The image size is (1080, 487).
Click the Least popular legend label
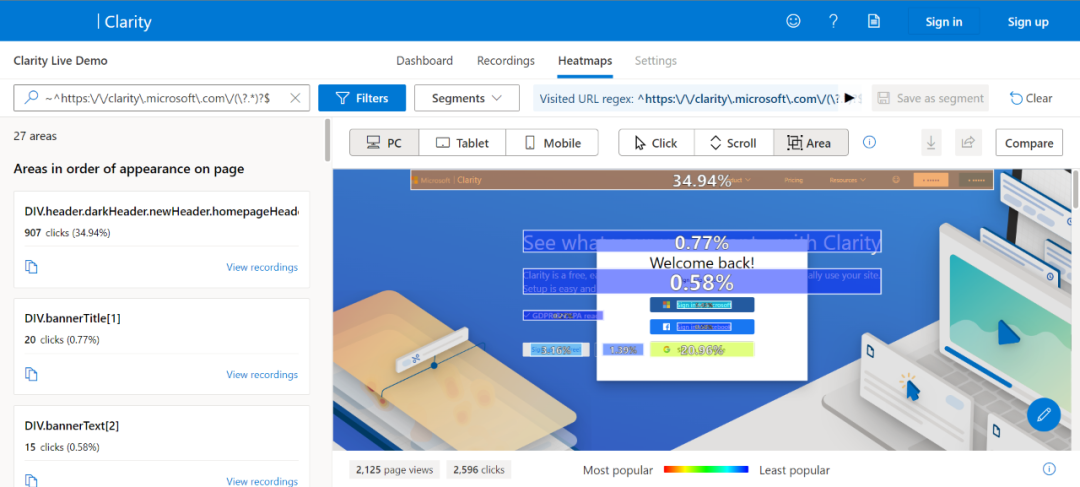(x=794, y=470)
